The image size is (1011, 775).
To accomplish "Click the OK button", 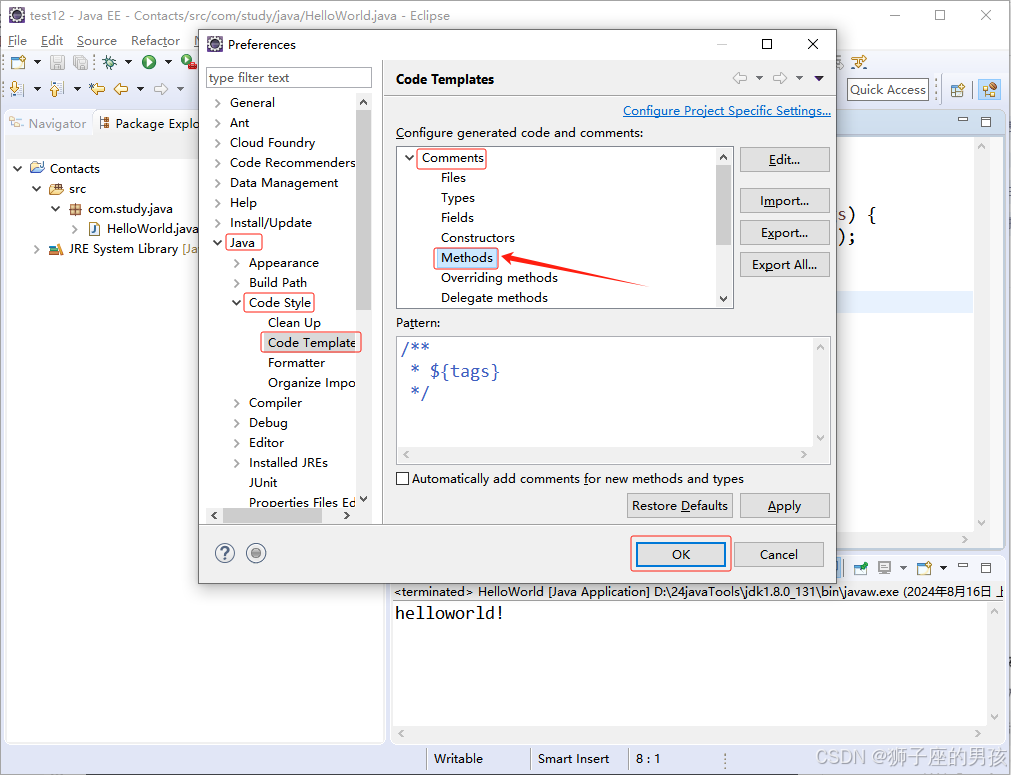I will (681, 554).
